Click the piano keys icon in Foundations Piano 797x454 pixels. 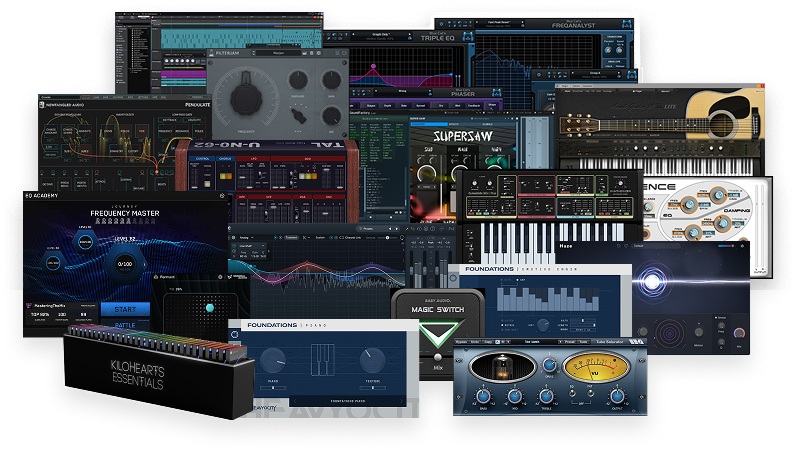[322, 360]
